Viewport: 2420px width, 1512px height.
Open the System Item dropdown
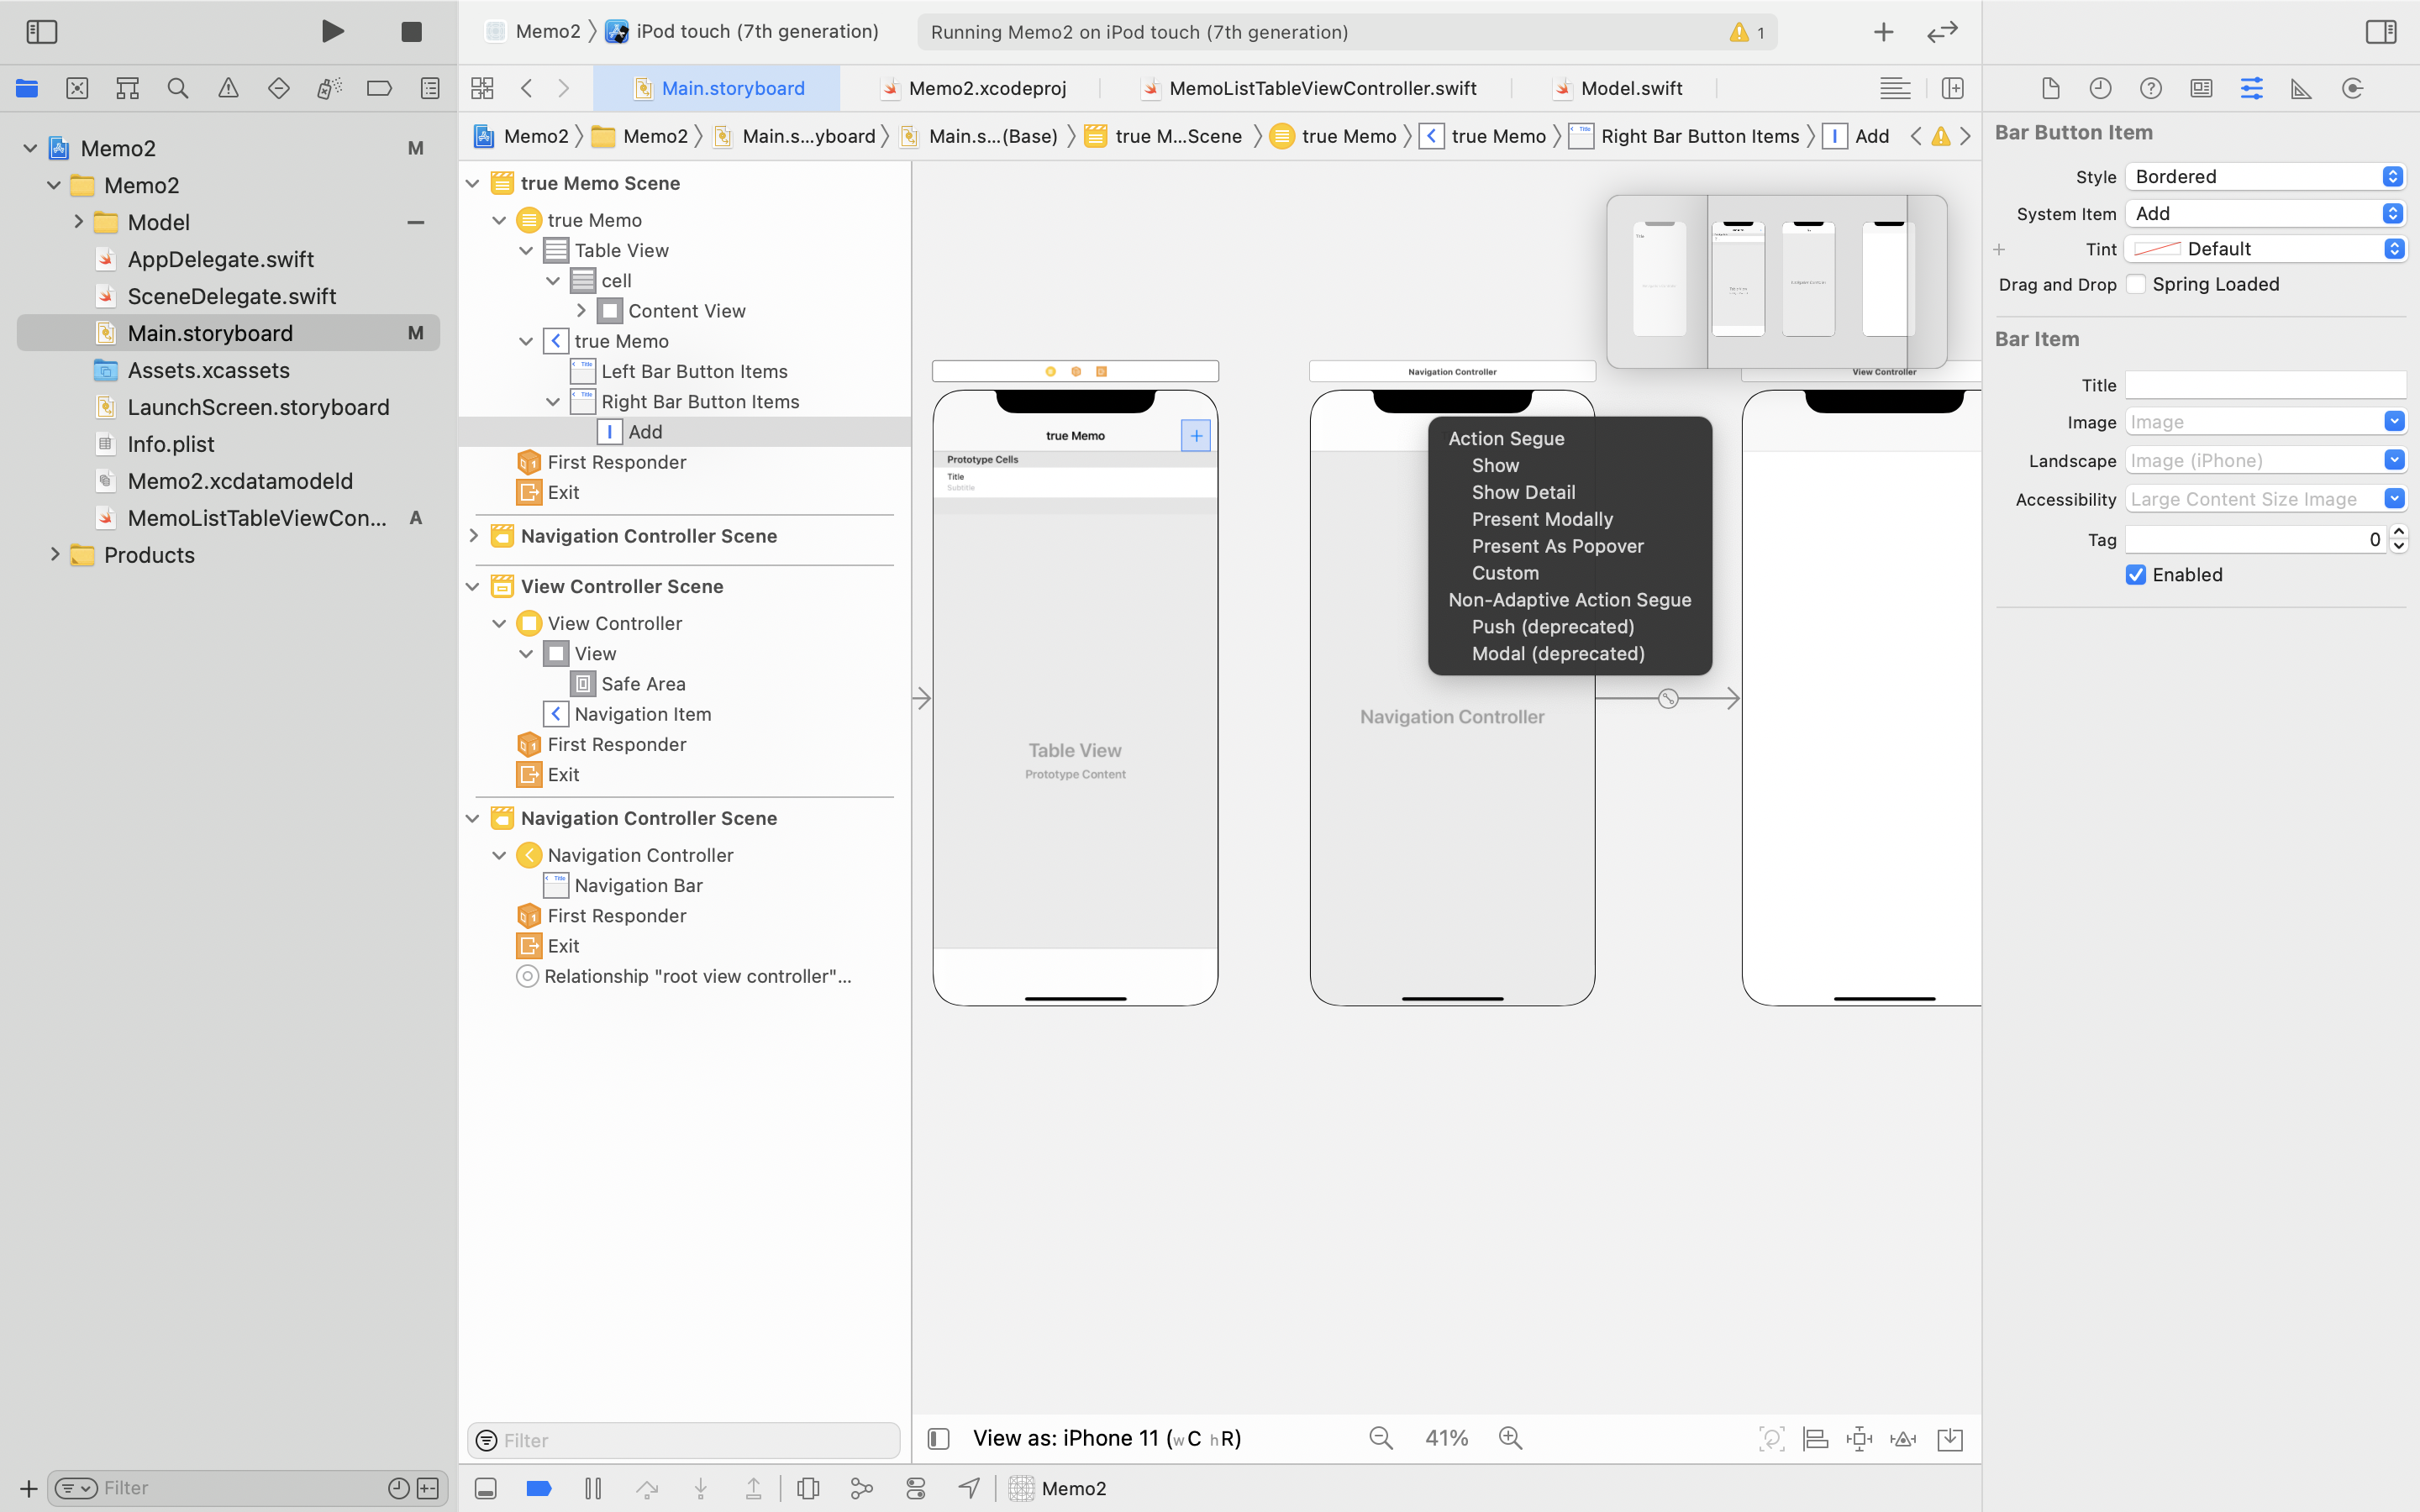point(2265,213)
